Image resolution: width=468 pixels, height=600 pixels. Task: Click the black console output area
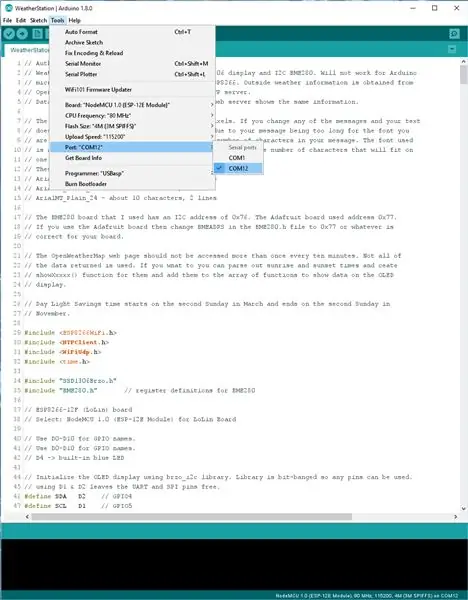pyautogui.click(x=234, y=564)
